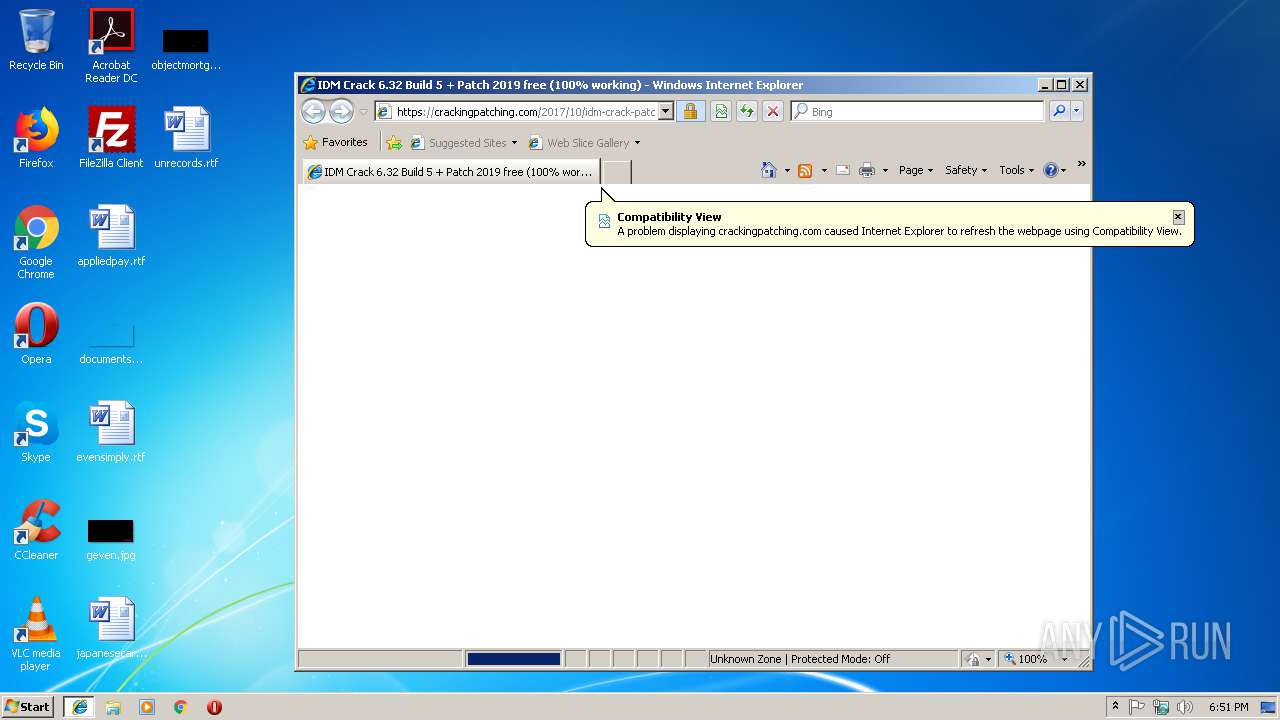Launch CCleaner desktop shortcut
Screen dimensions: 1280x720
click(x=36, y=530)
